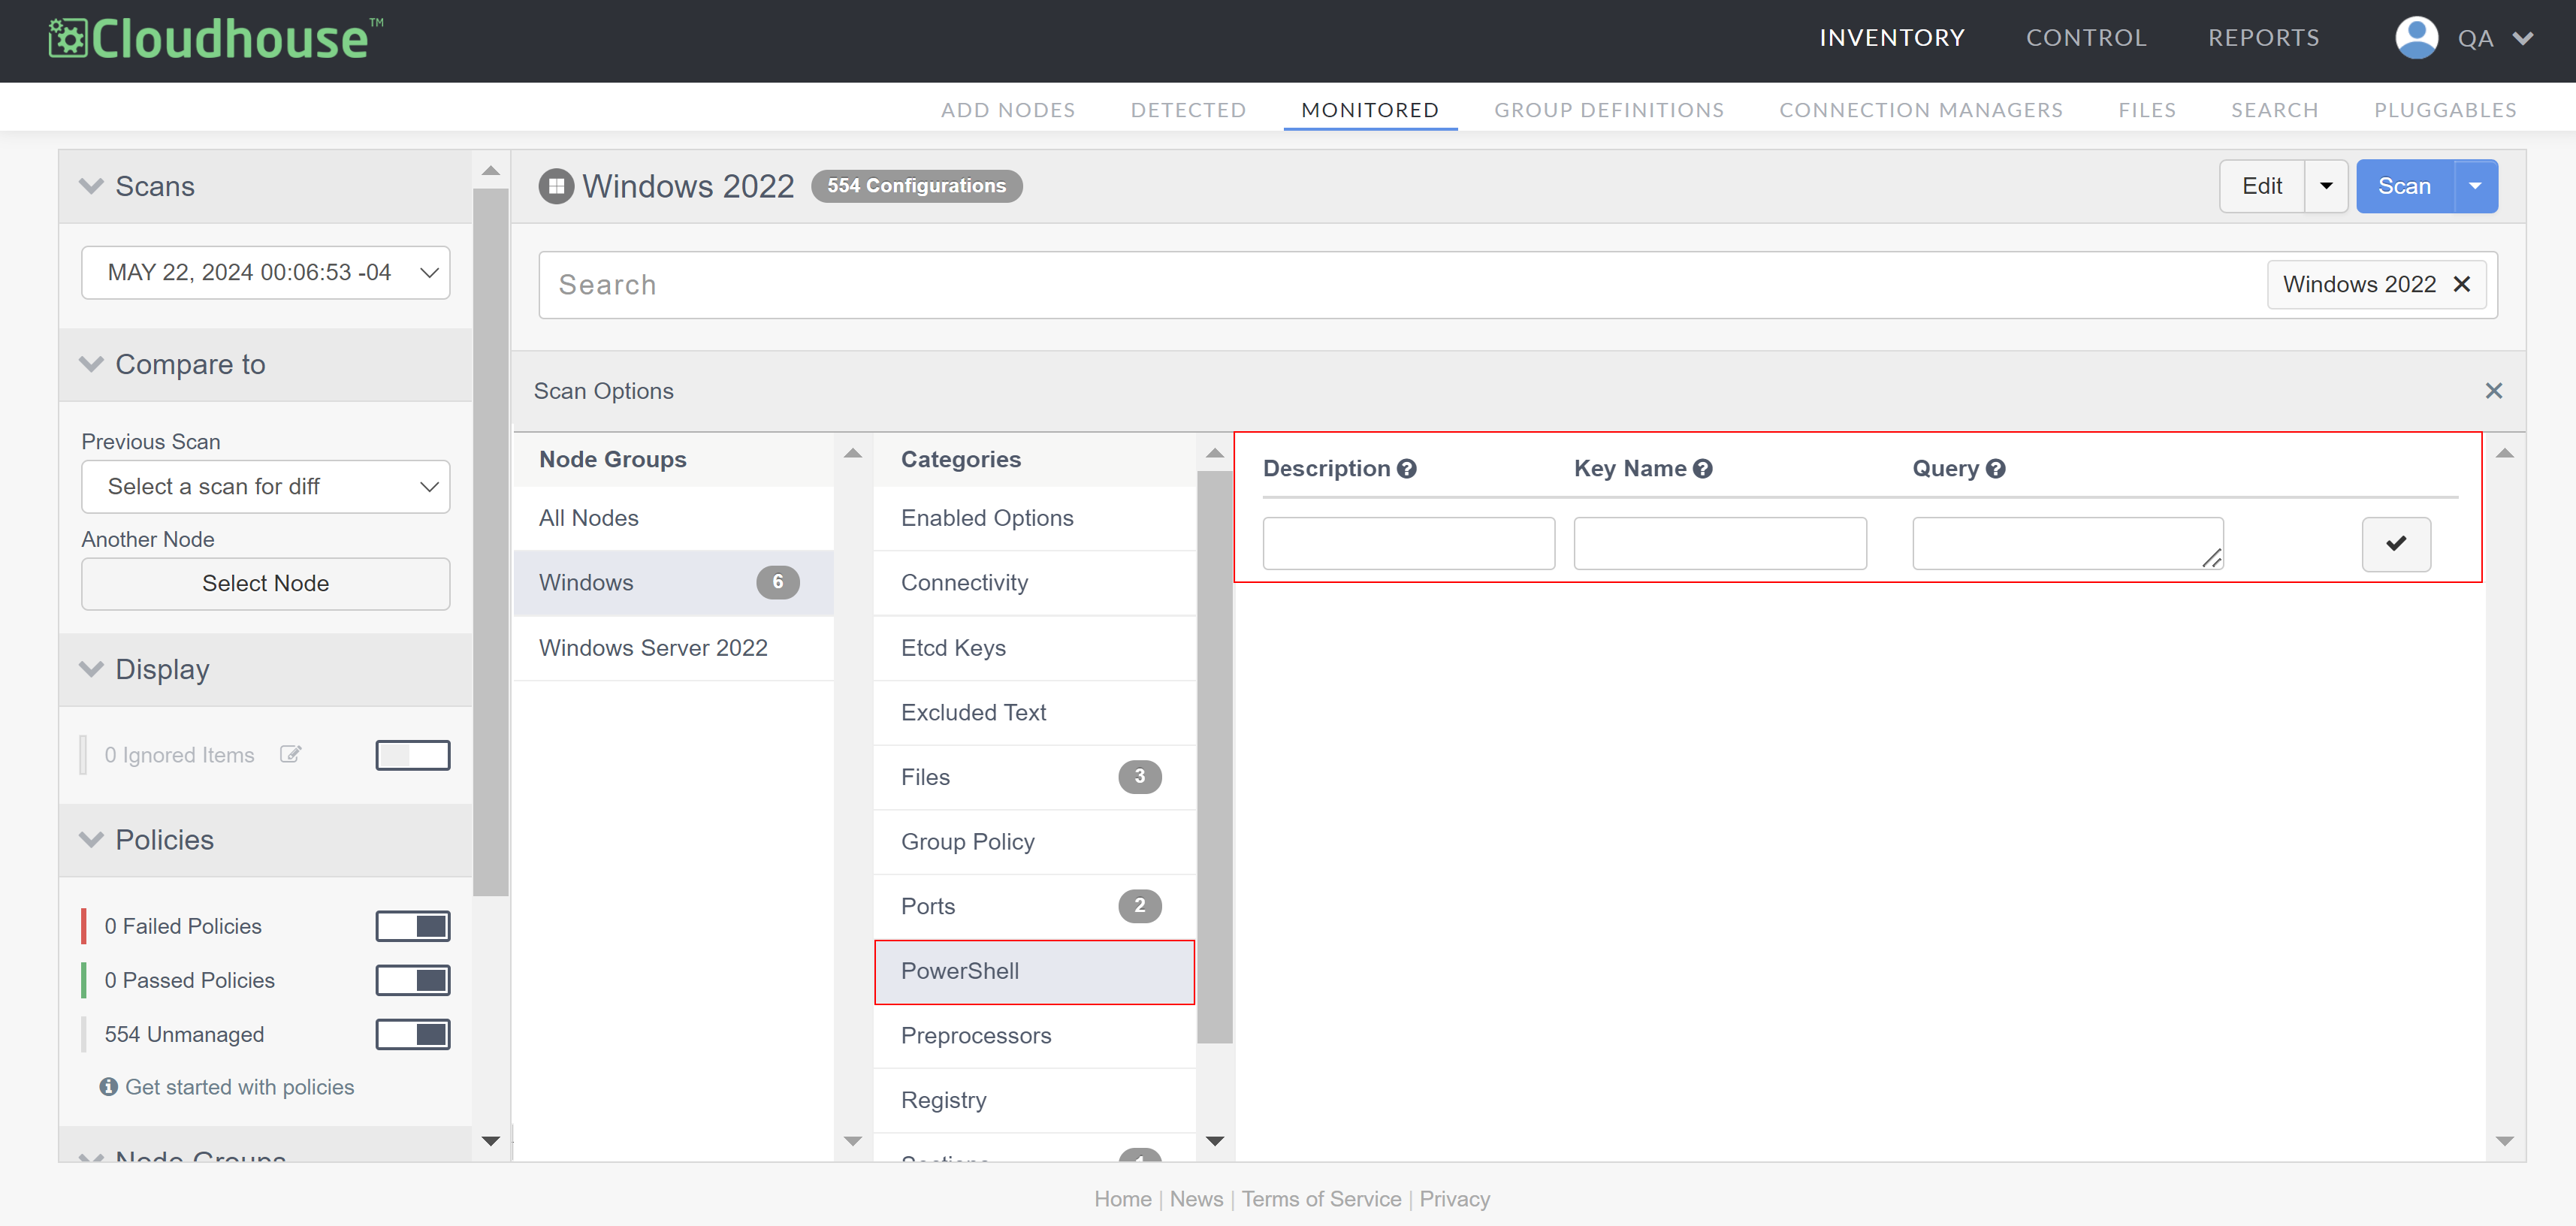2576x1226 pixels.
Task: Switch to the Detected tab
Action: pyautogui.click(x=1188, y=110)
